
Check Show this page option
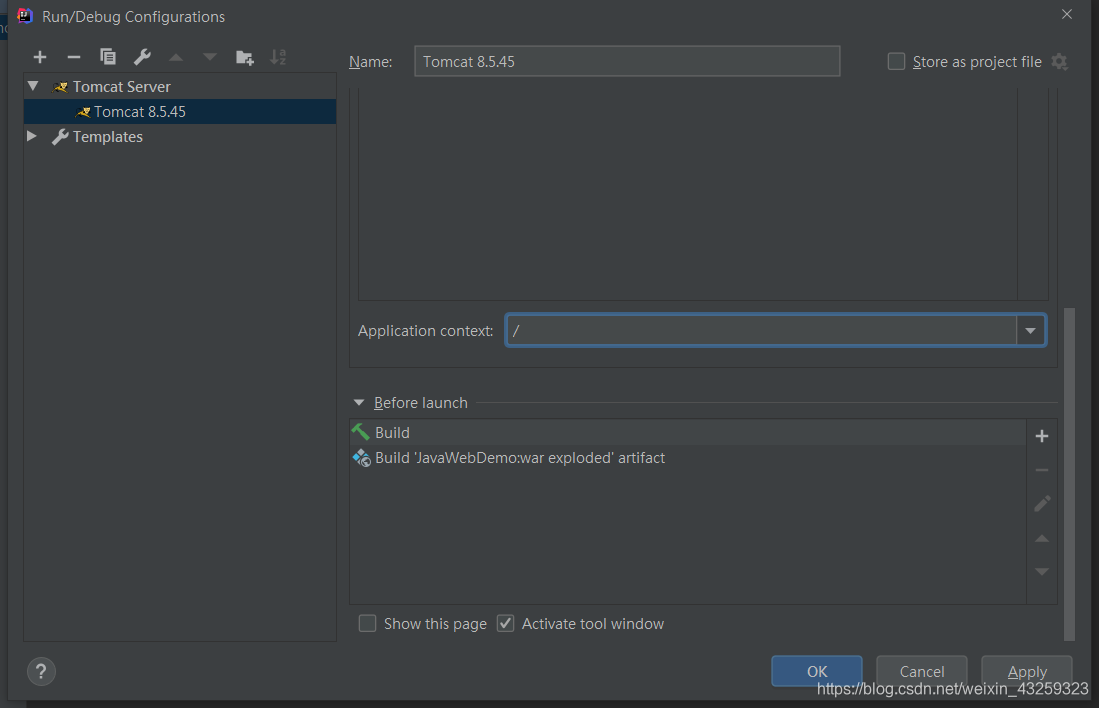(367, 623)
